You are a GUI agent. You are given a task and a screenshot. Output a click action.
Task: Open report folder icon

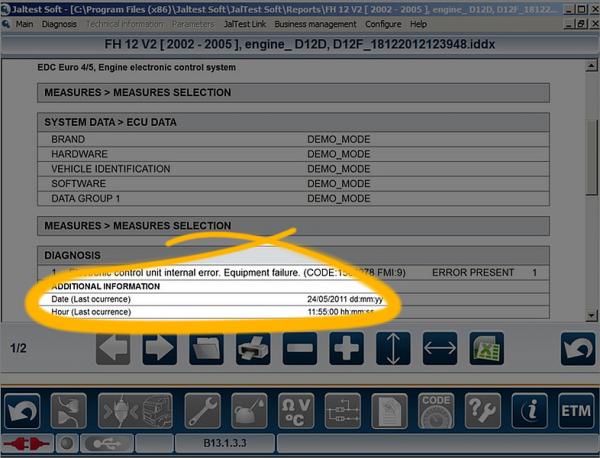click(x=206, y=348)
